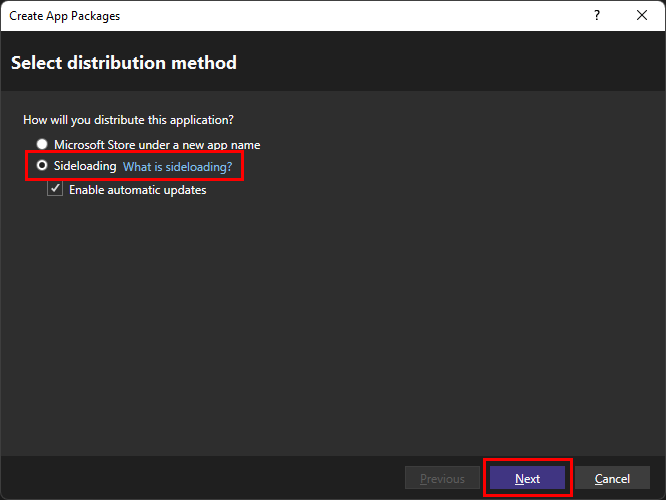Cancel the app package wizard
Screen dimensions: 666x500
point(613,479)
